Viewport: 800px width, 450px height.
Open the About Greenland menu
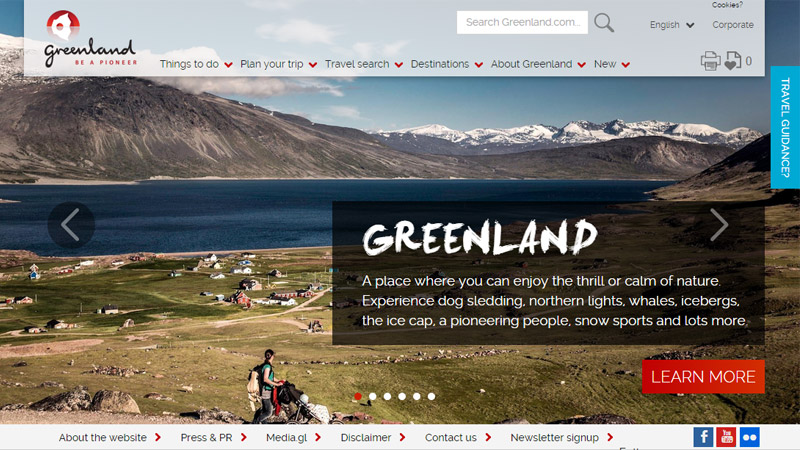538,64
